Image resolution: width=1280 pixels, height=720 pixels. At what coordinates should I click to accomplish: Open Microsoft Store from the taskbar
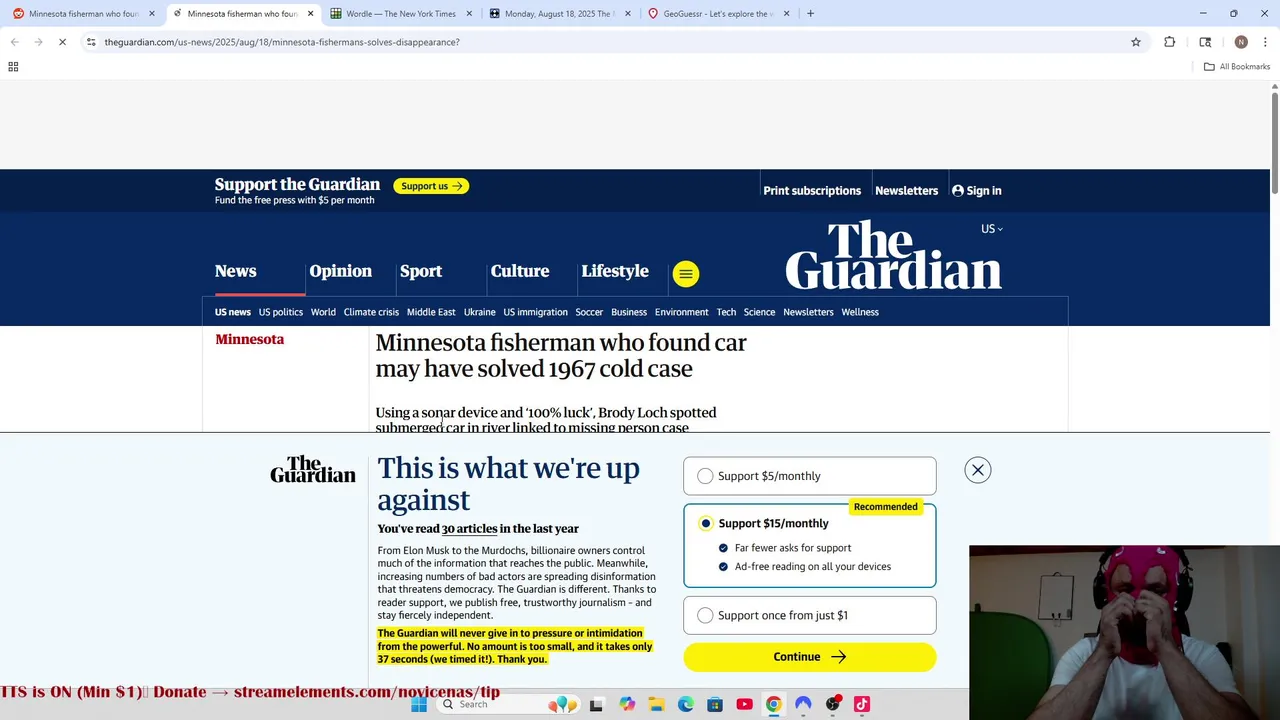(715, 704)
